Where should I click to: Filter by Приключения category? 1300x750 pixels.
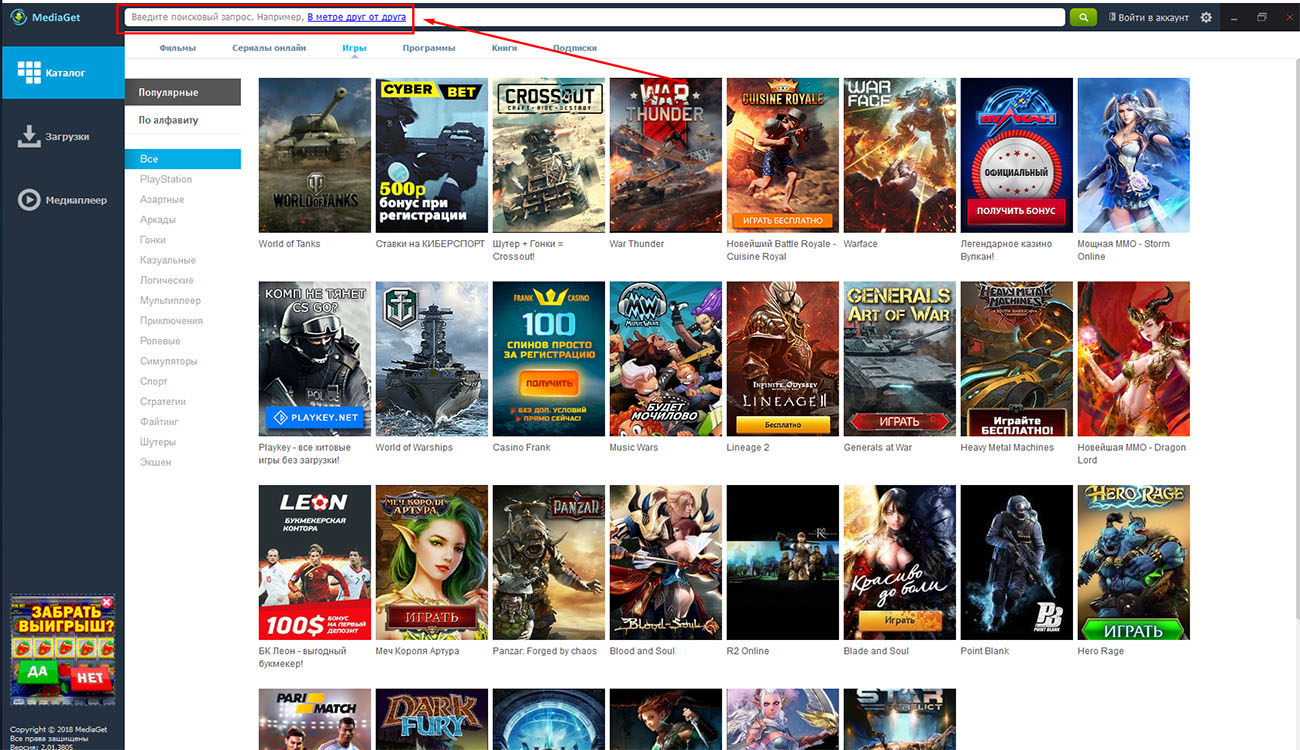171,320
